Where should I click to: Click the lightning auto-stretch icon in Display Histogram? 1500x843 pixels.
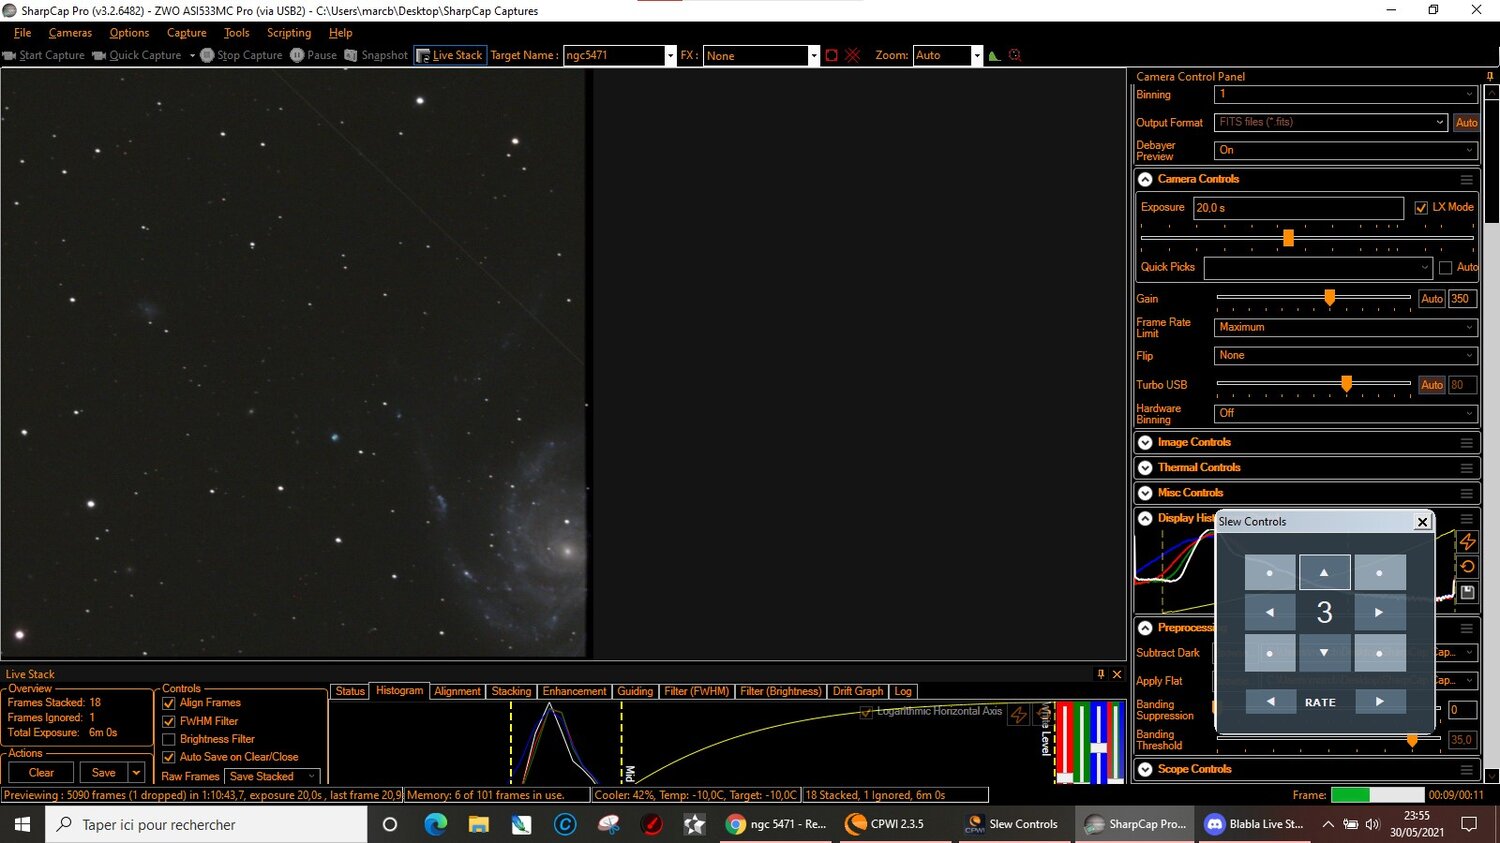[1467, 541]
